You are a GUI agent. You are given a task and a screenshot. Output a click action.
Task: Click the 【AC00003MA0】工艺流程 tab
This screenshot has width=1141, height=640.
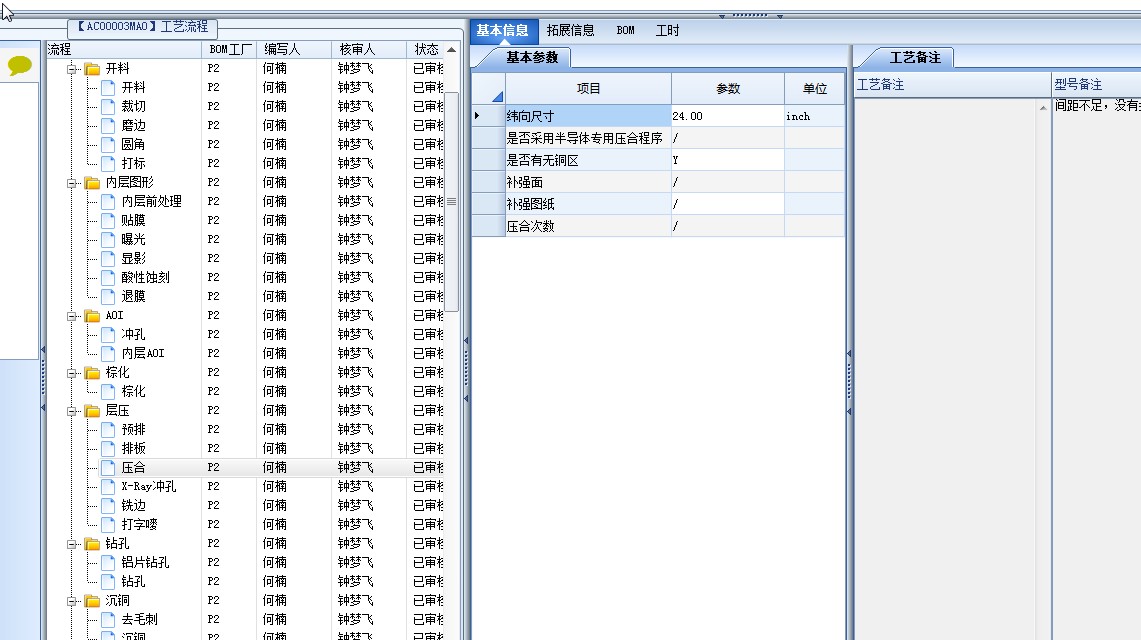(143, 27)
